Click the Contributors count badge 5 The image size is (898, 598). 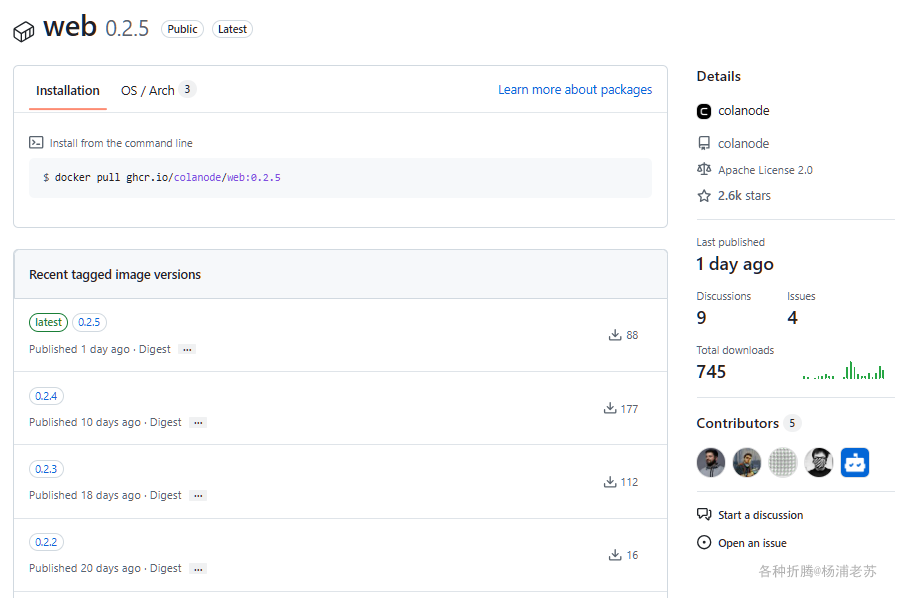792,423
